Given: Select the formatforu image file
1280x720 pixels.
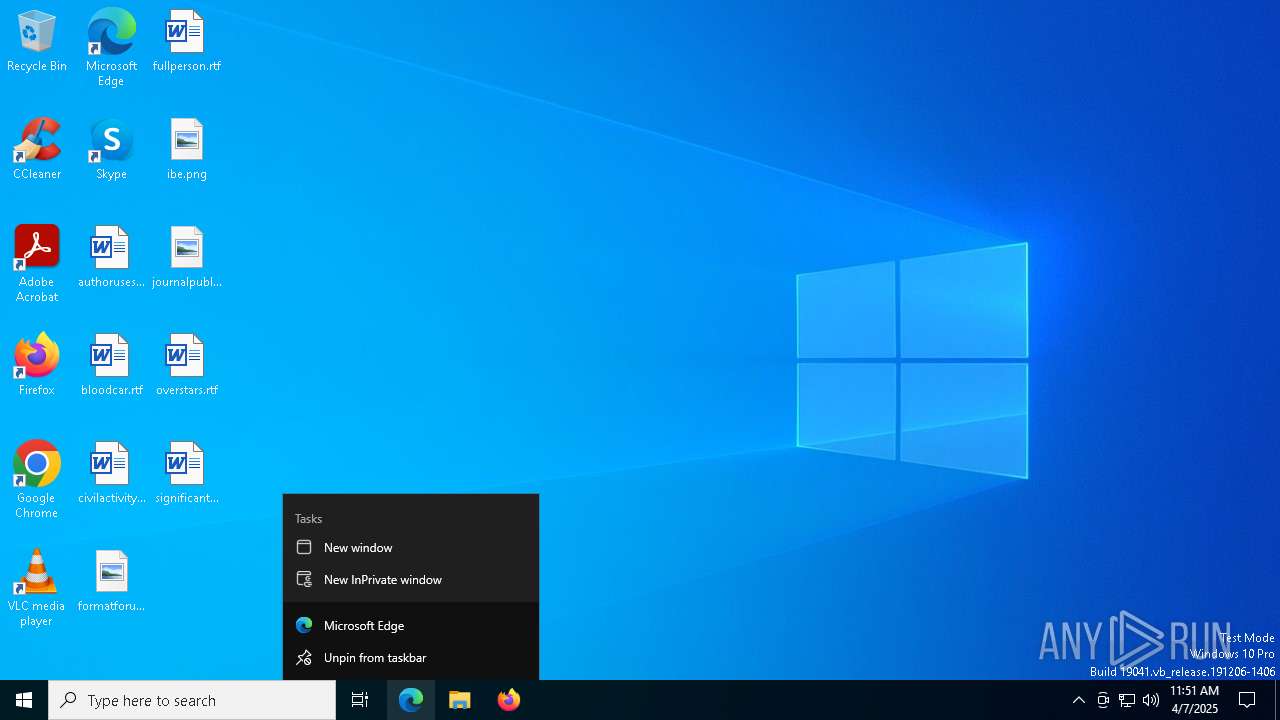Looking at the screenshot, I should pos(111,582).
